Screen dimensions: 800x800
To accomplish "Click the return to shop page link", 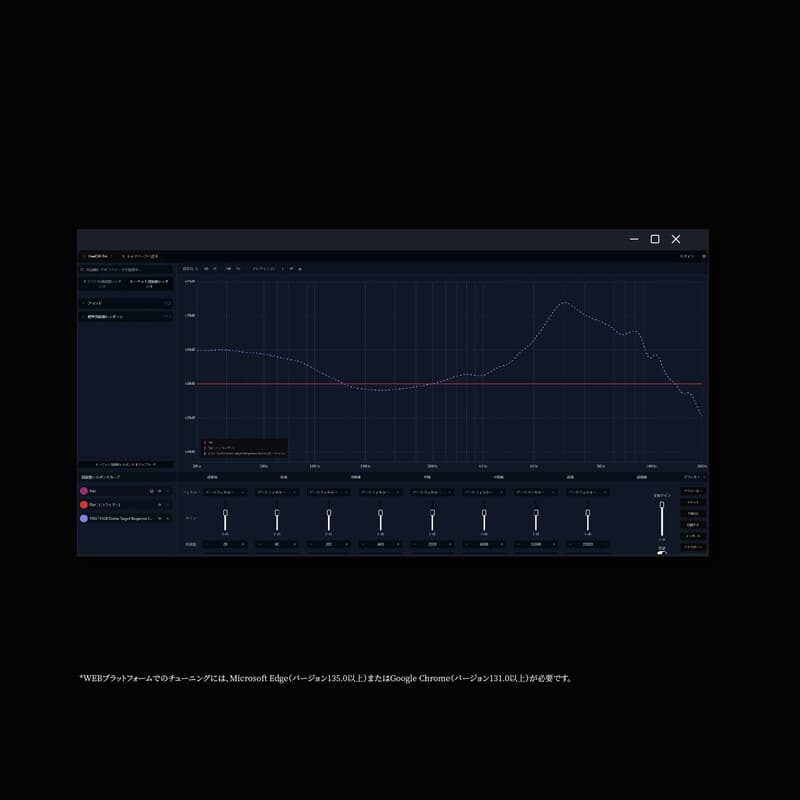I will click(140, 256).
